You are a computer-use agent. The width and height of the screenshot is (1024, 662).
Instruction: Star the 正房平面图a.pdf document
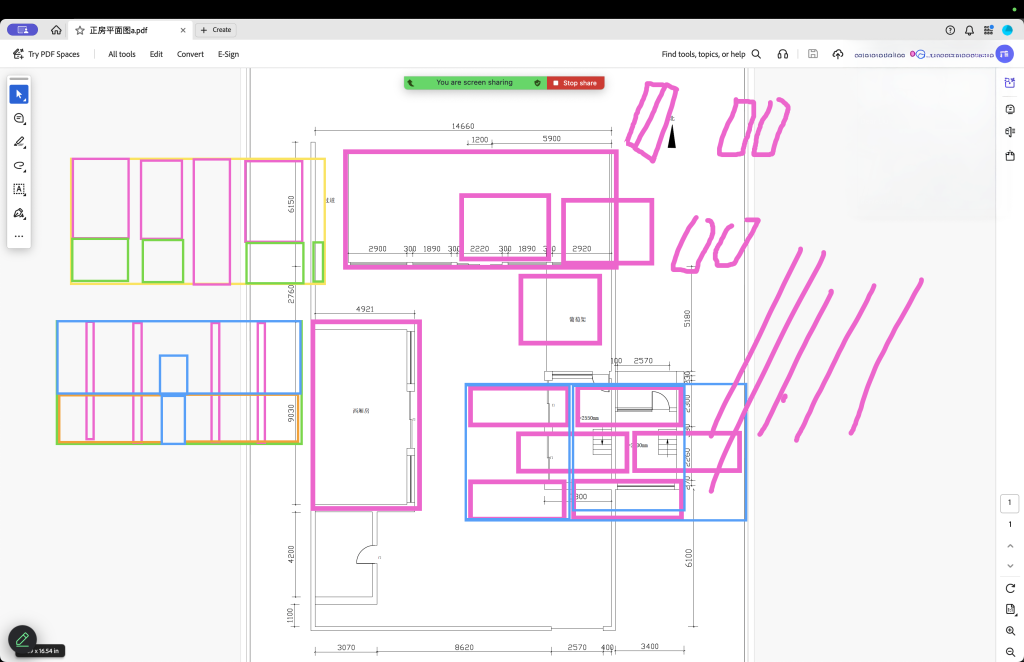tap(80, 30)
